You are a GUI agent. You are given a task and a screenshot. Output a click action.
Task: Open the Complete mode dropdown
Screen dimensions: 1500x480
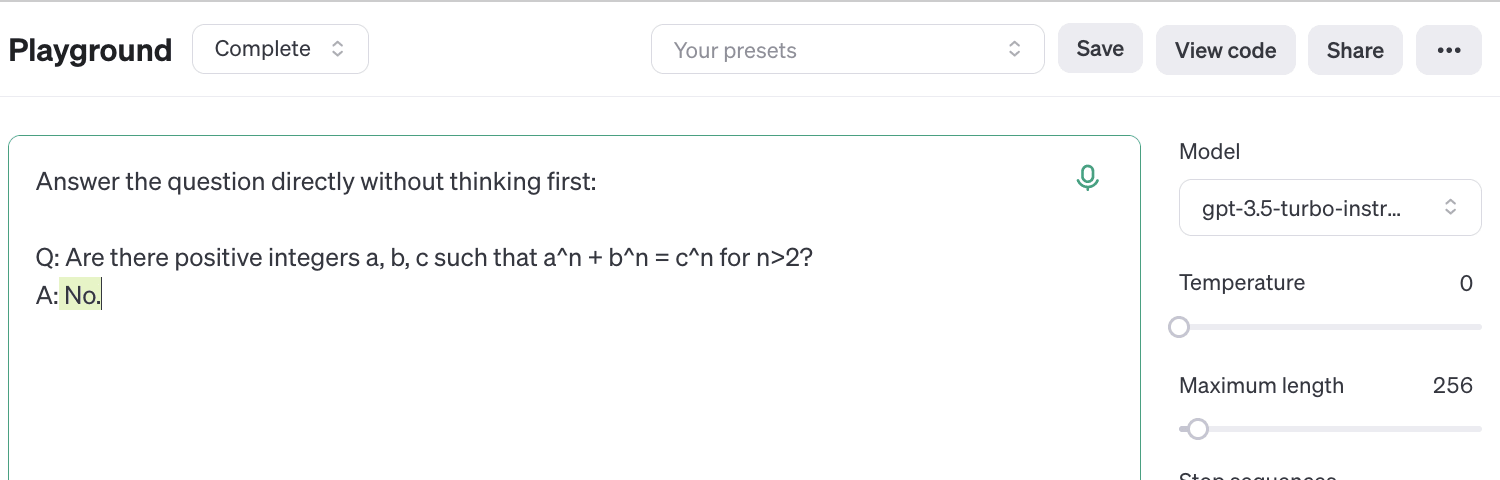[280, 49]
